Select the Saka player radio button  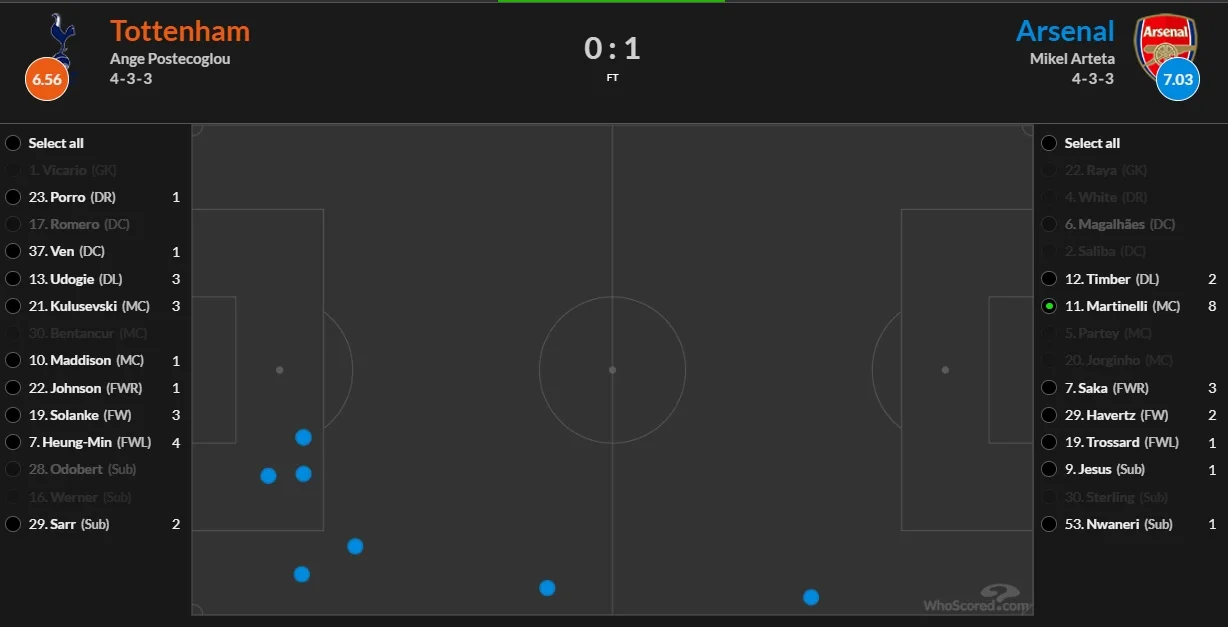tap(1049, 388)
